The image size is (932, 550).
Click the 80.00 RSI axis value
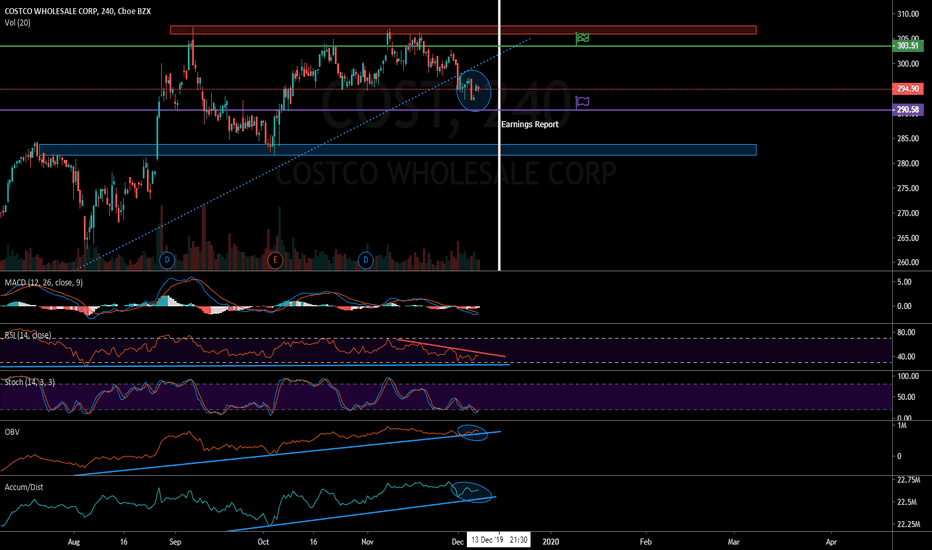(x=906, y=332)
